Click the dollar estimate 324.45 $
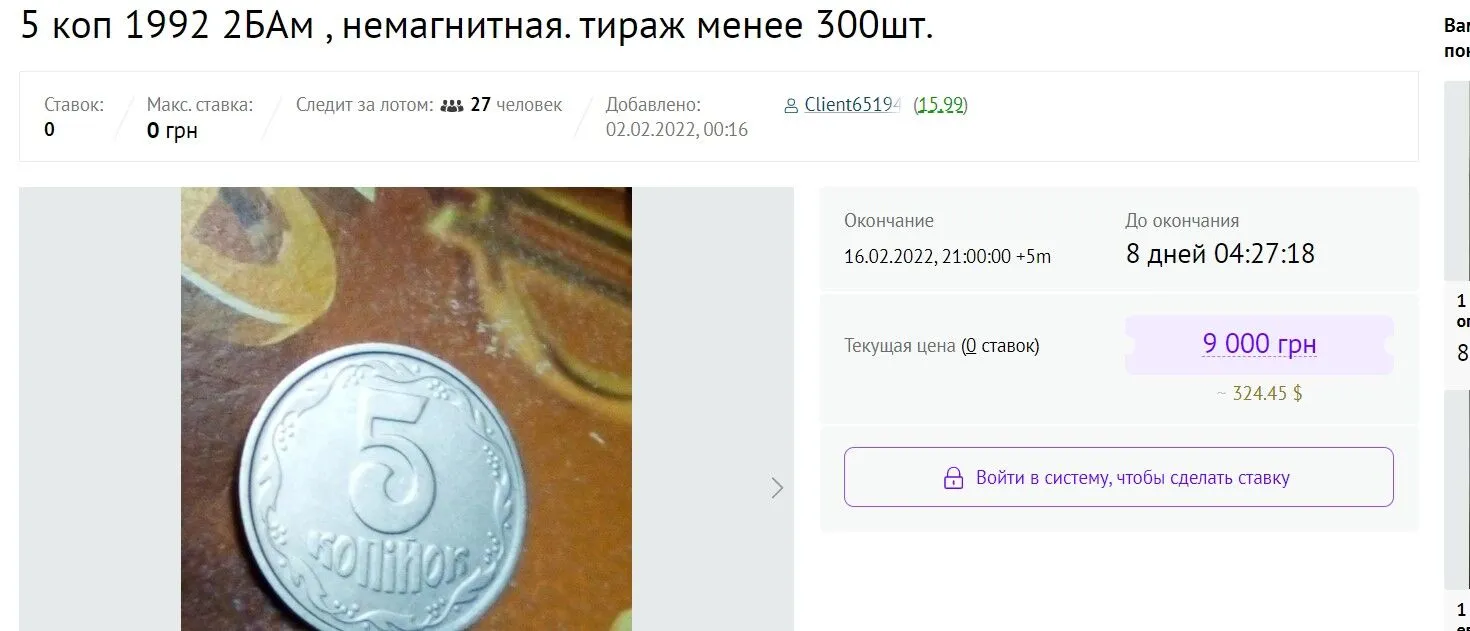The height and width of the screenshot is (631, 1470). [1259, 393]
